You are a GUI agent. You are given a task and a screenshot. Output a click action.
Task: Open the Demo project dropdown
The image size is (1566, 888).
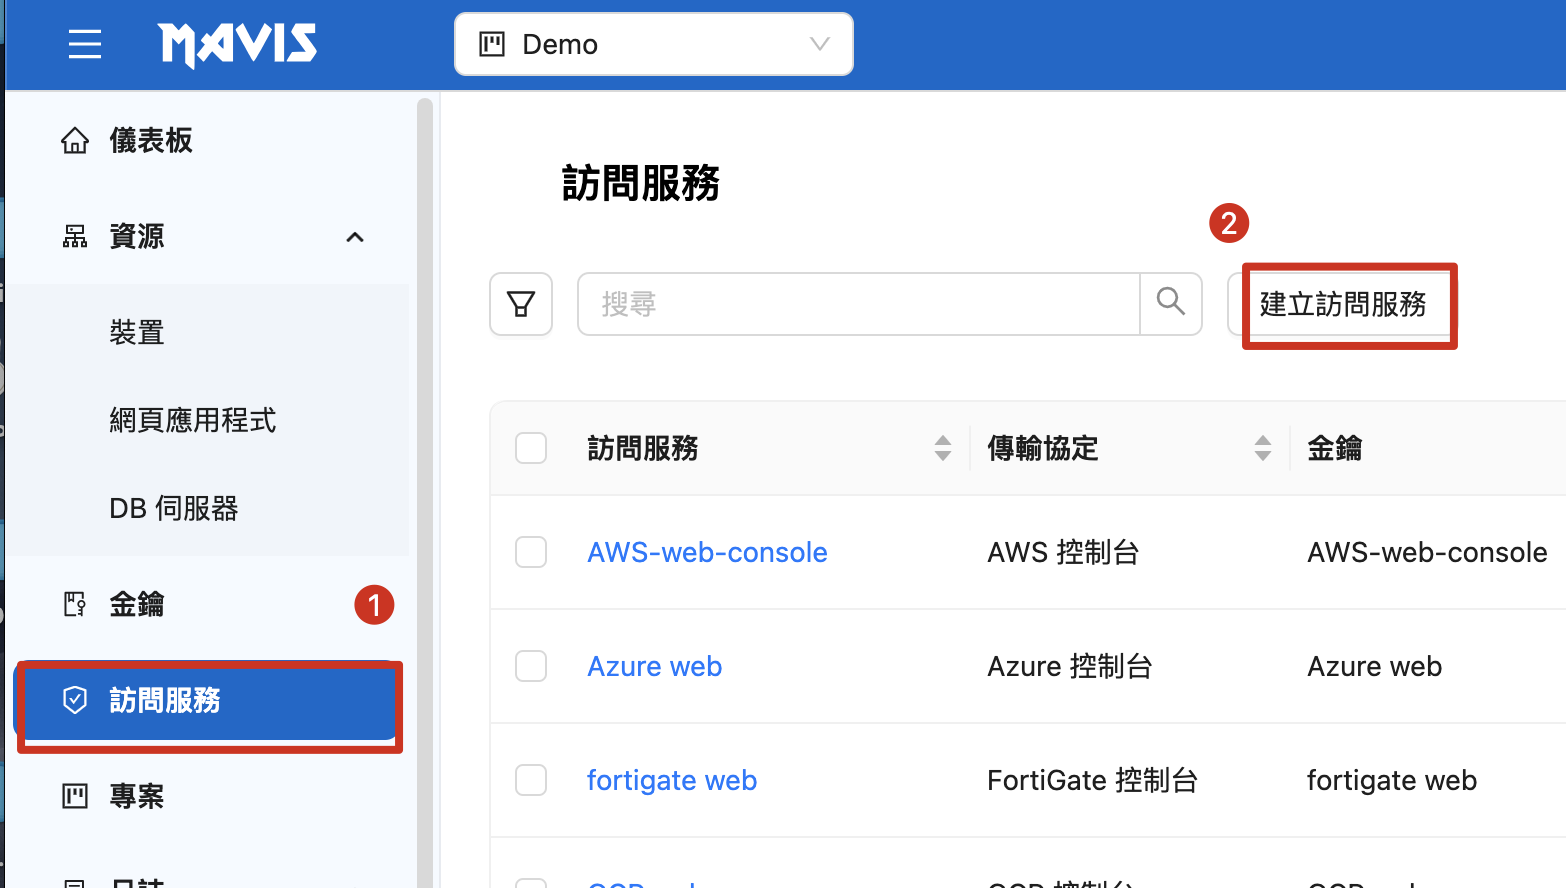pyautogui.click(x=654, y=44)
